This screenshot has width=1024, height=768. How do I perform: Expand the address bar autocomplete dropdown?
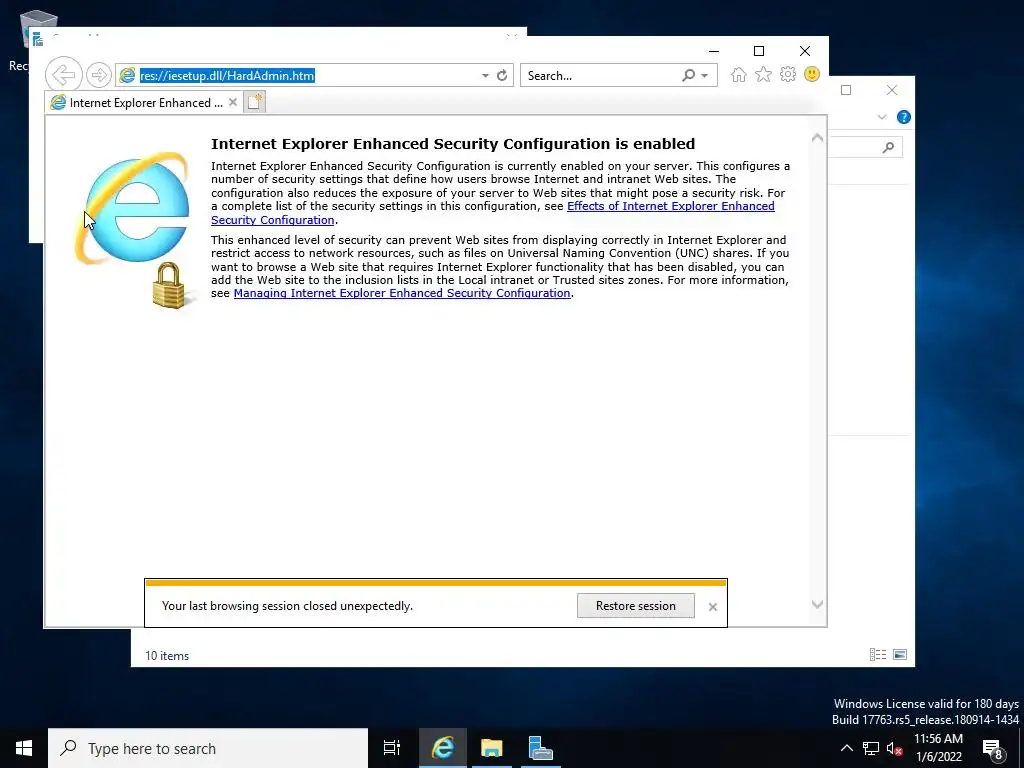click(485, 76)
